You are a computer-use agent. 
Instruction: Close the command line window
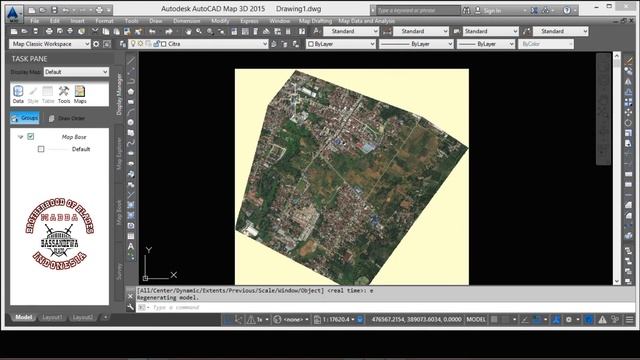tap(131, 296)
